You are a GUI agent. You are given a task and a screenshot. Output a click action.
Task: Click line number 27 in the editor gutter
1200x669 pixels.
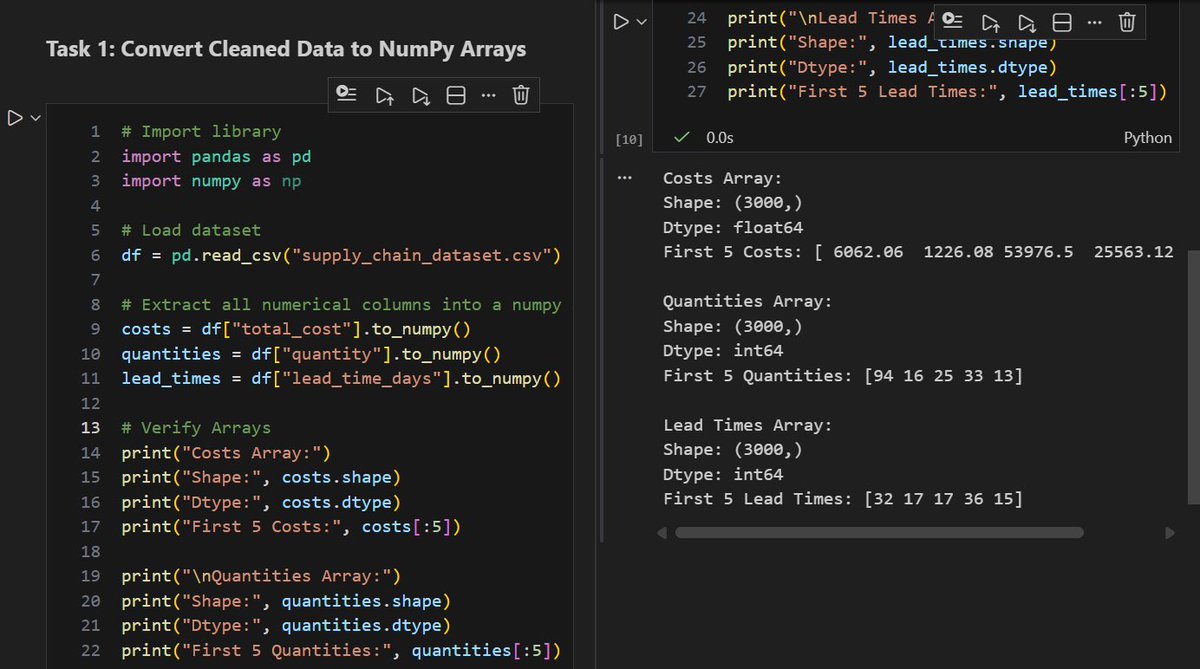[698, 92]
